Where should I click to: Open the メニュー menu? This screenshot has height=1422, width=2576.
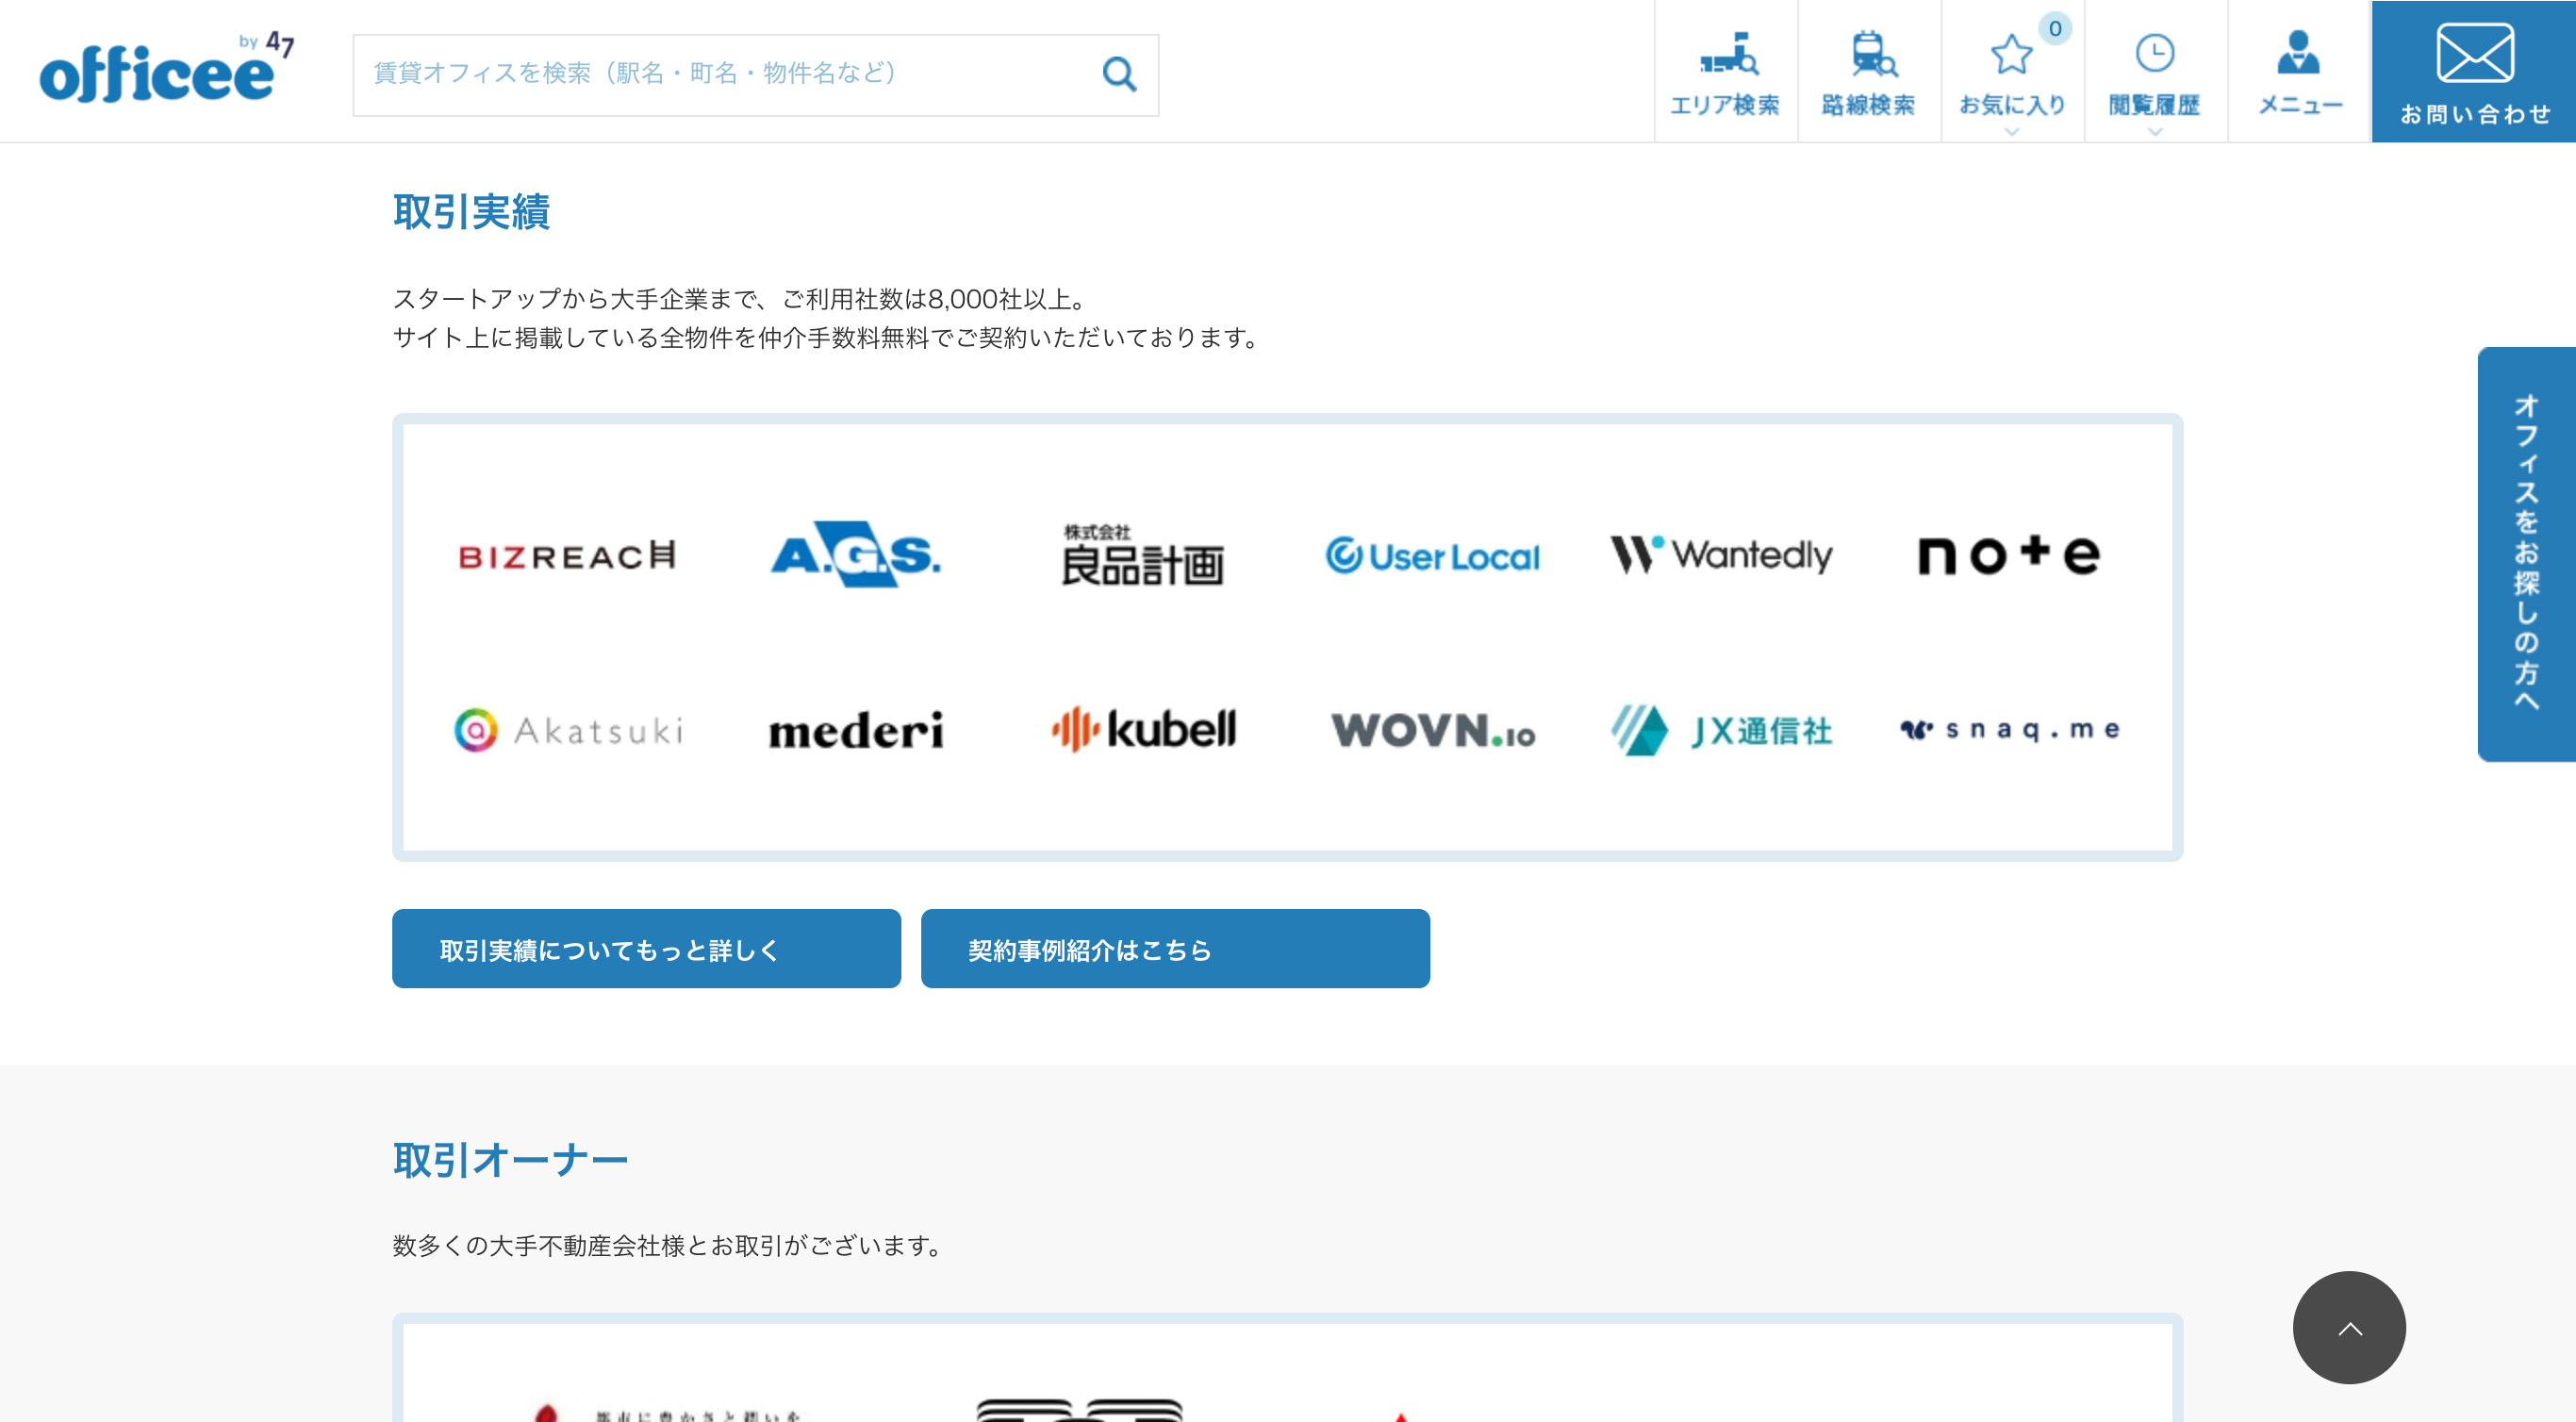(2299, 70)
